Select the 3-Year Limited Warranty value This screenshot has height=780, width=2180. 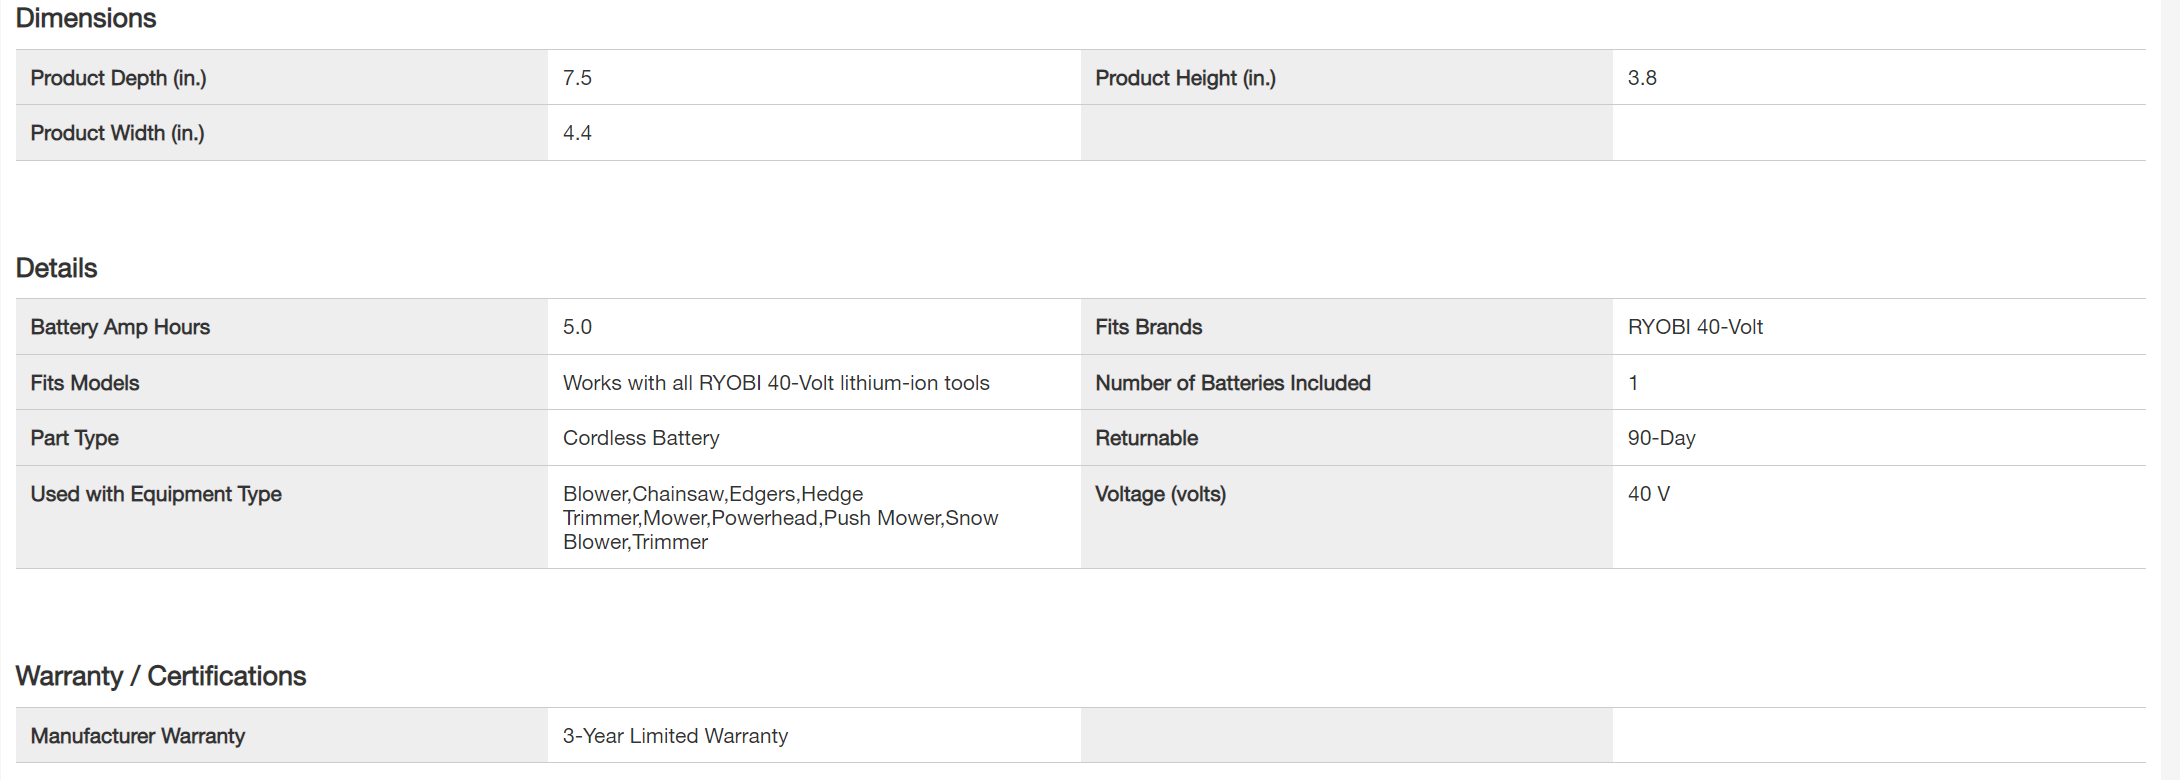(675, 736)
